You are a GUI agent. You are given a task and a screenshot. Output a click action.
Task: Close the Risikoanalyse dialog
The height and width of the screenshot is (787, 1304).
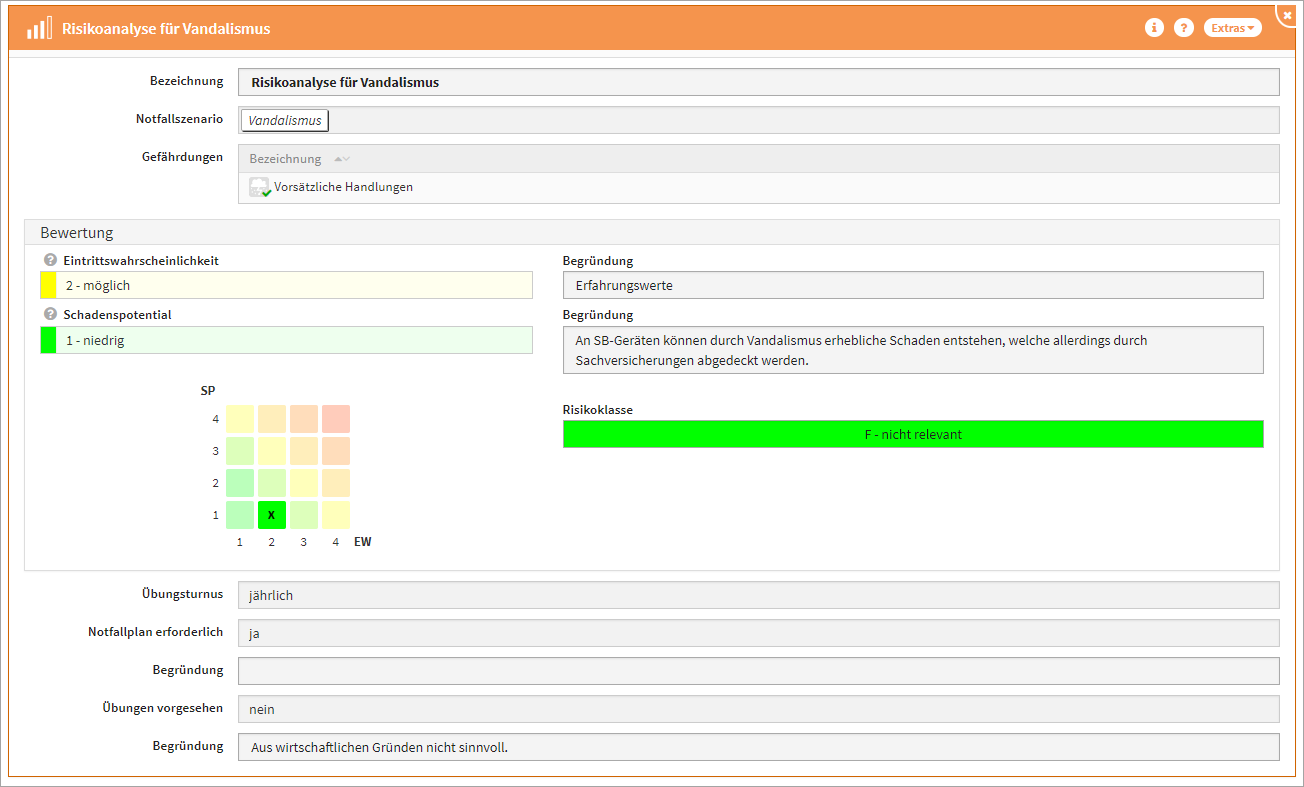tap(1287, 15)
